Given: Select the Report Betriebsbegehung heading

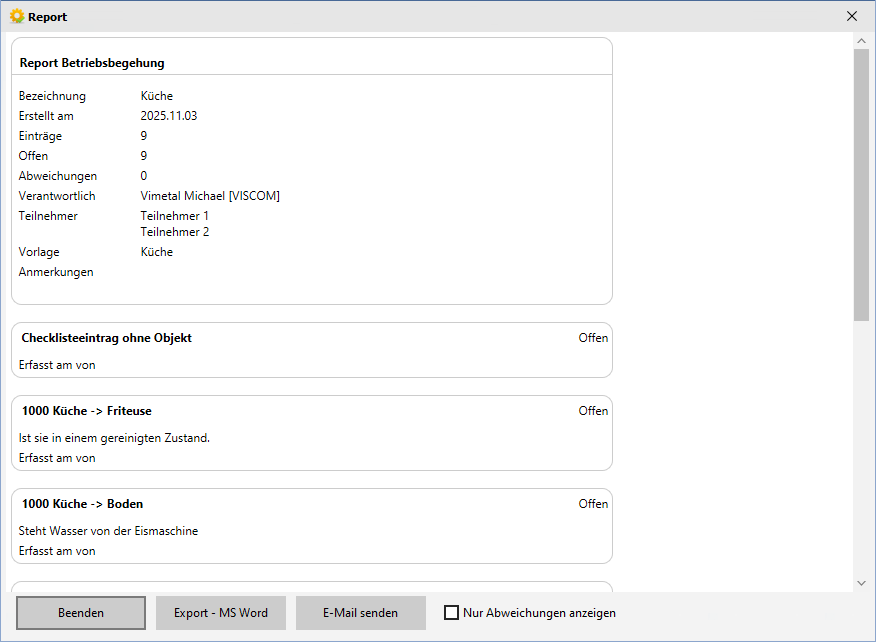Looking at the screenshot, I should pos(92,63).
